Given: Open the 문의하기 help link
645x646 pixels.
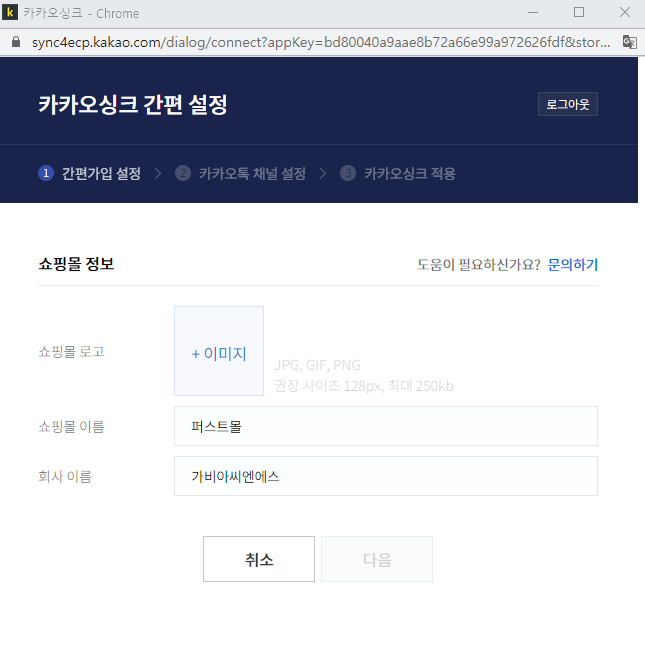Looking at the screenshot, I should 573,264.
